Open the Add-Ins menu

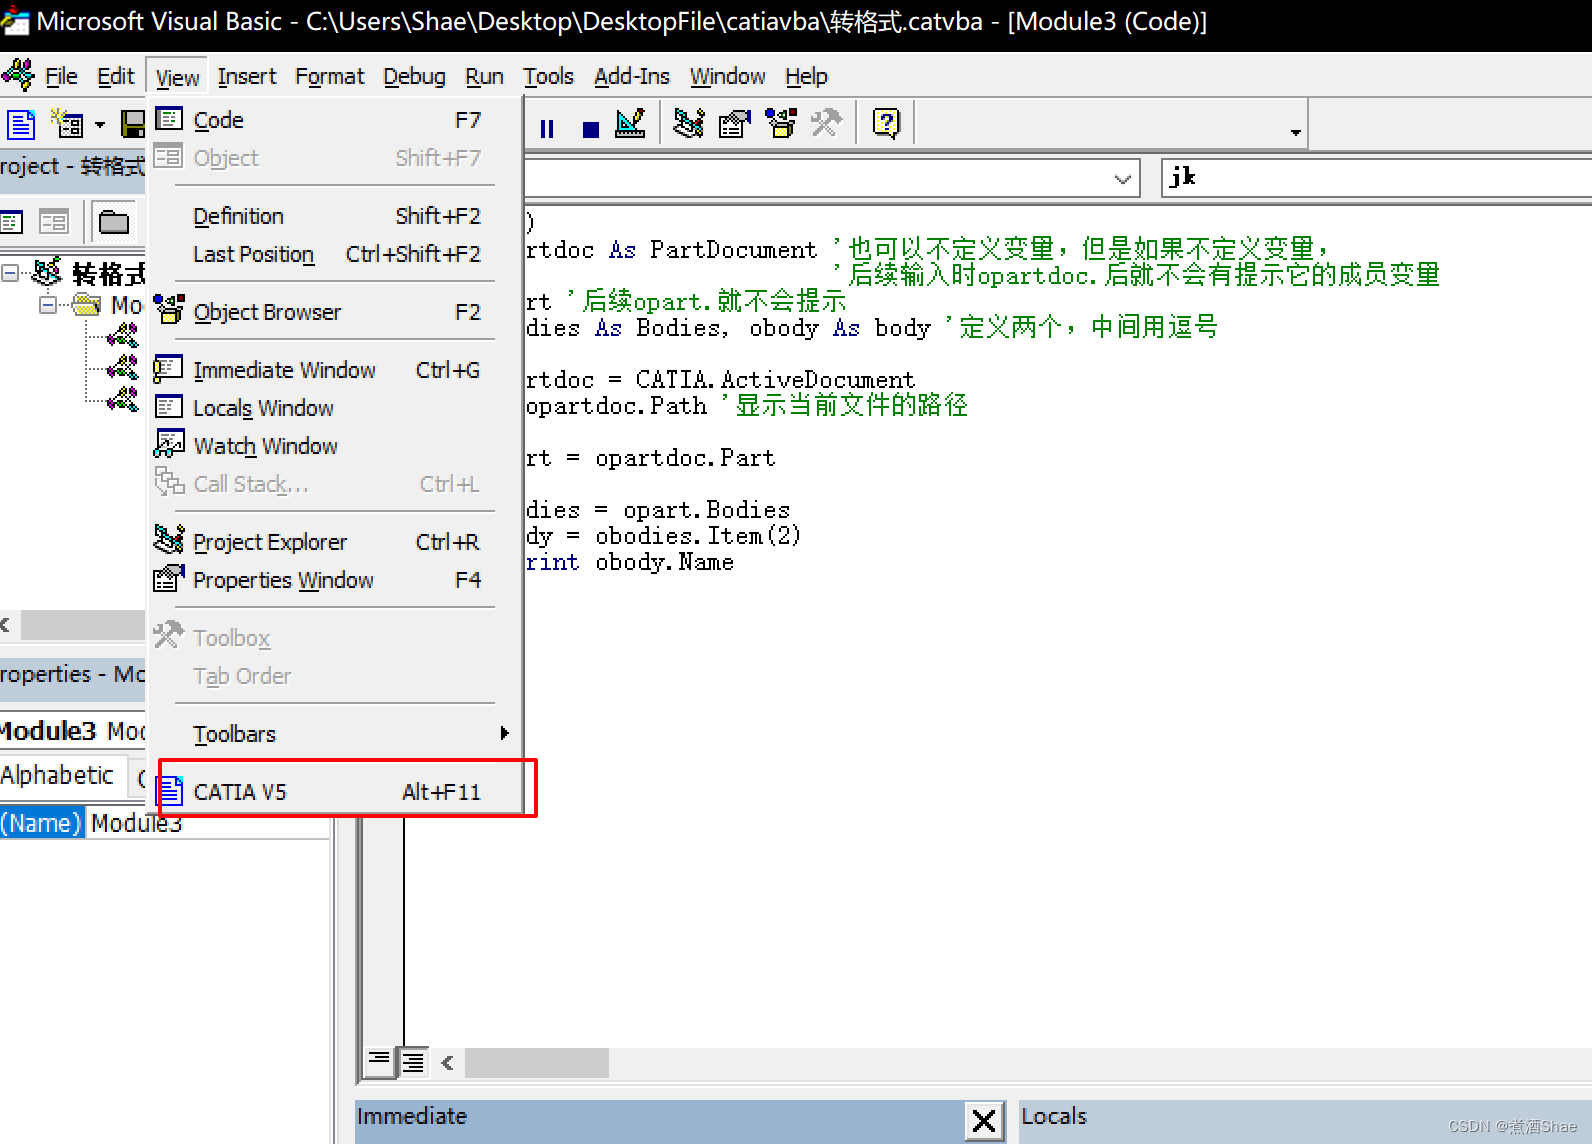click(x=632, y=76)
